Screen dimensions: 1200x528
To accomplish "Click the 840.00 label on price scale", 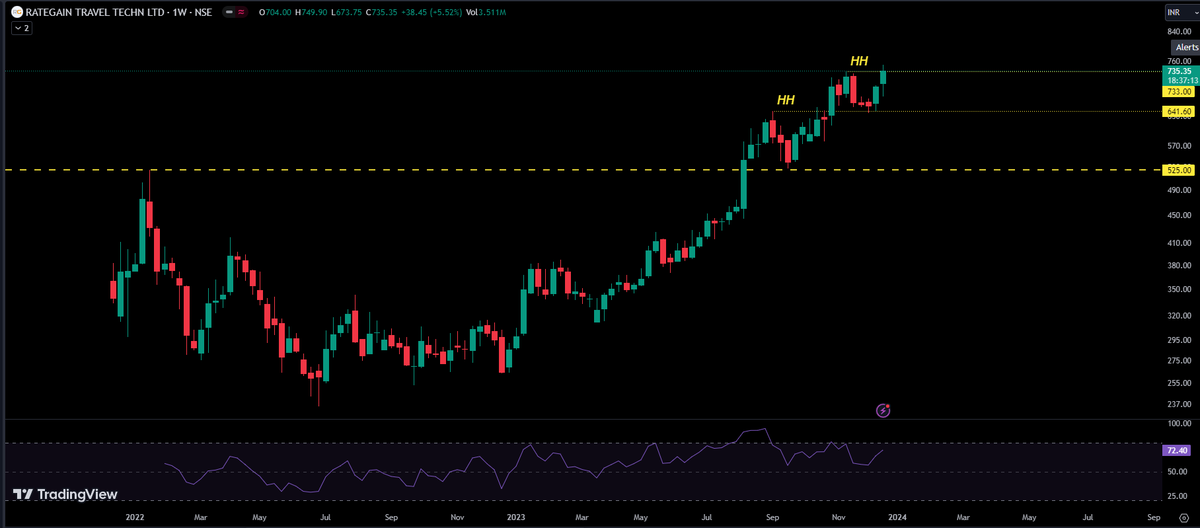I will [1178, 32].
